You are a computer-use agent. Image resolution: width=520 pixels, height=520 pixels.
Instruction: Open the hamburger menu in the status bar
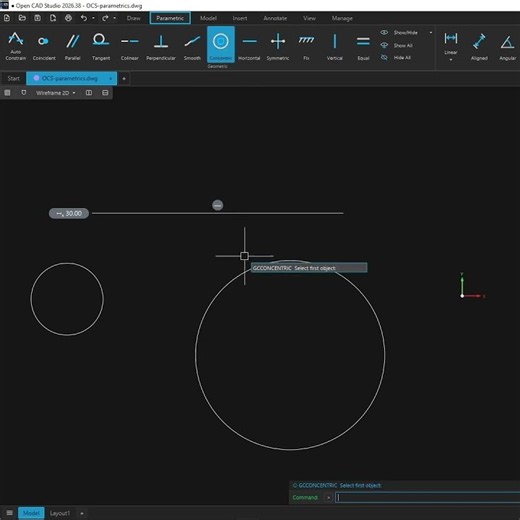click(x=9, y=513)
